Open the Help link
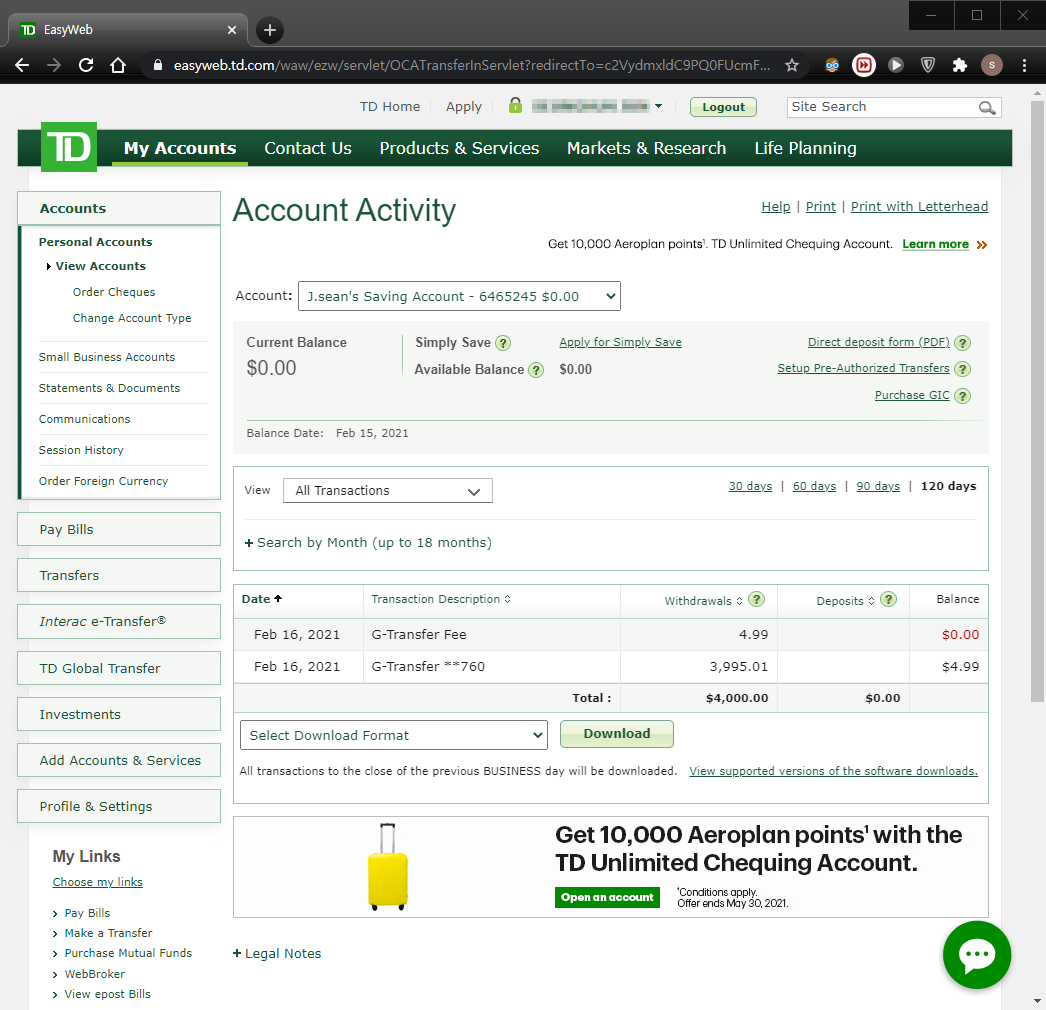Viewport: 1046px width, 1010px height. [x=776, y=207]
